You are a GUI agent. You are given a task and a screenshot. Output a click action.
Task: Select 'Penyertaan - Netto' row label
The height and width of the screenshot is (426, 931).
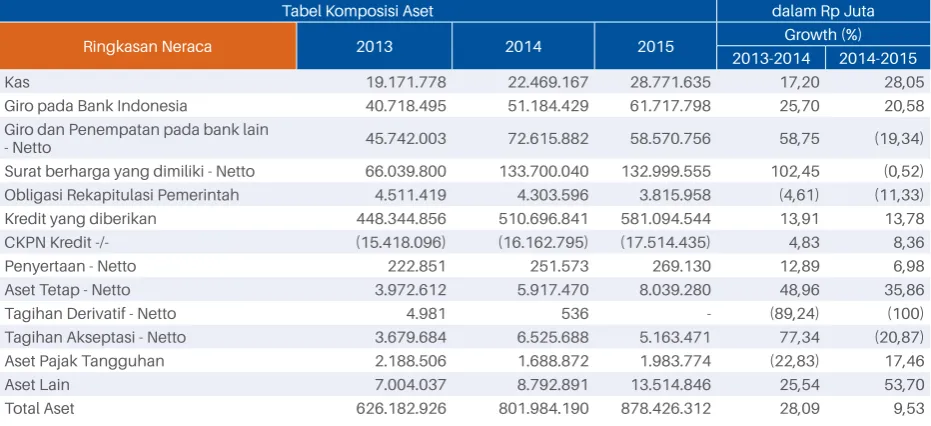pos(70,266)
